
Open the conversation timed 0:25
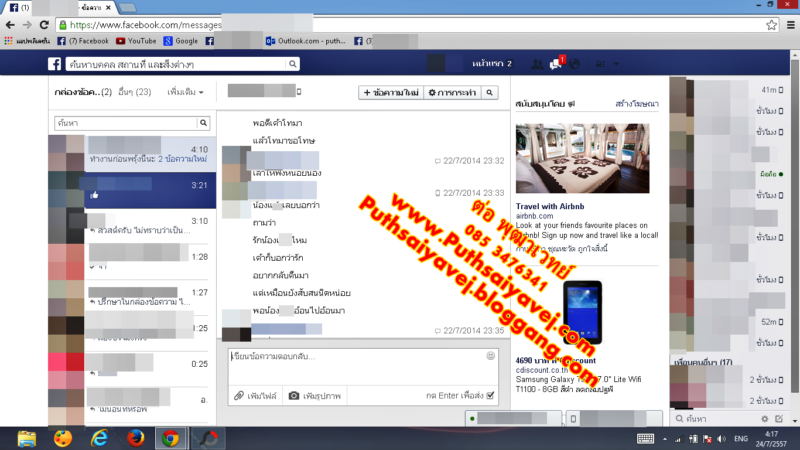click(132, 368)
